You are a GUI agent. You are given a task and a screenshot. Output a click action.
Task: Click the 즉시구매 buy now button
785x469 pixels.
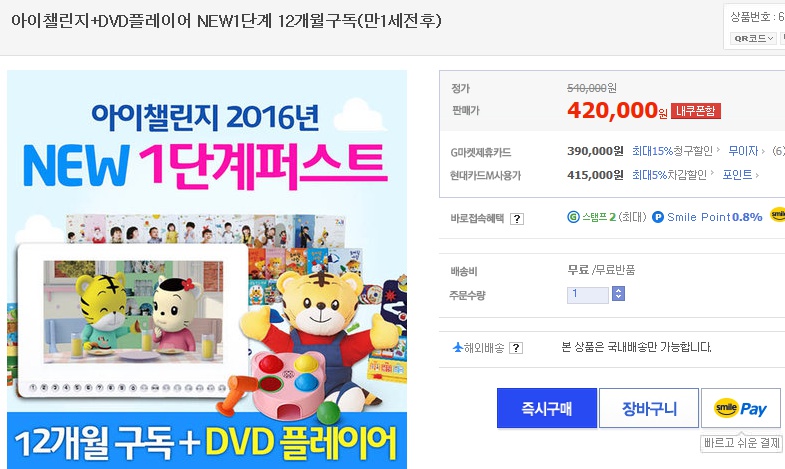pos(547,408)
